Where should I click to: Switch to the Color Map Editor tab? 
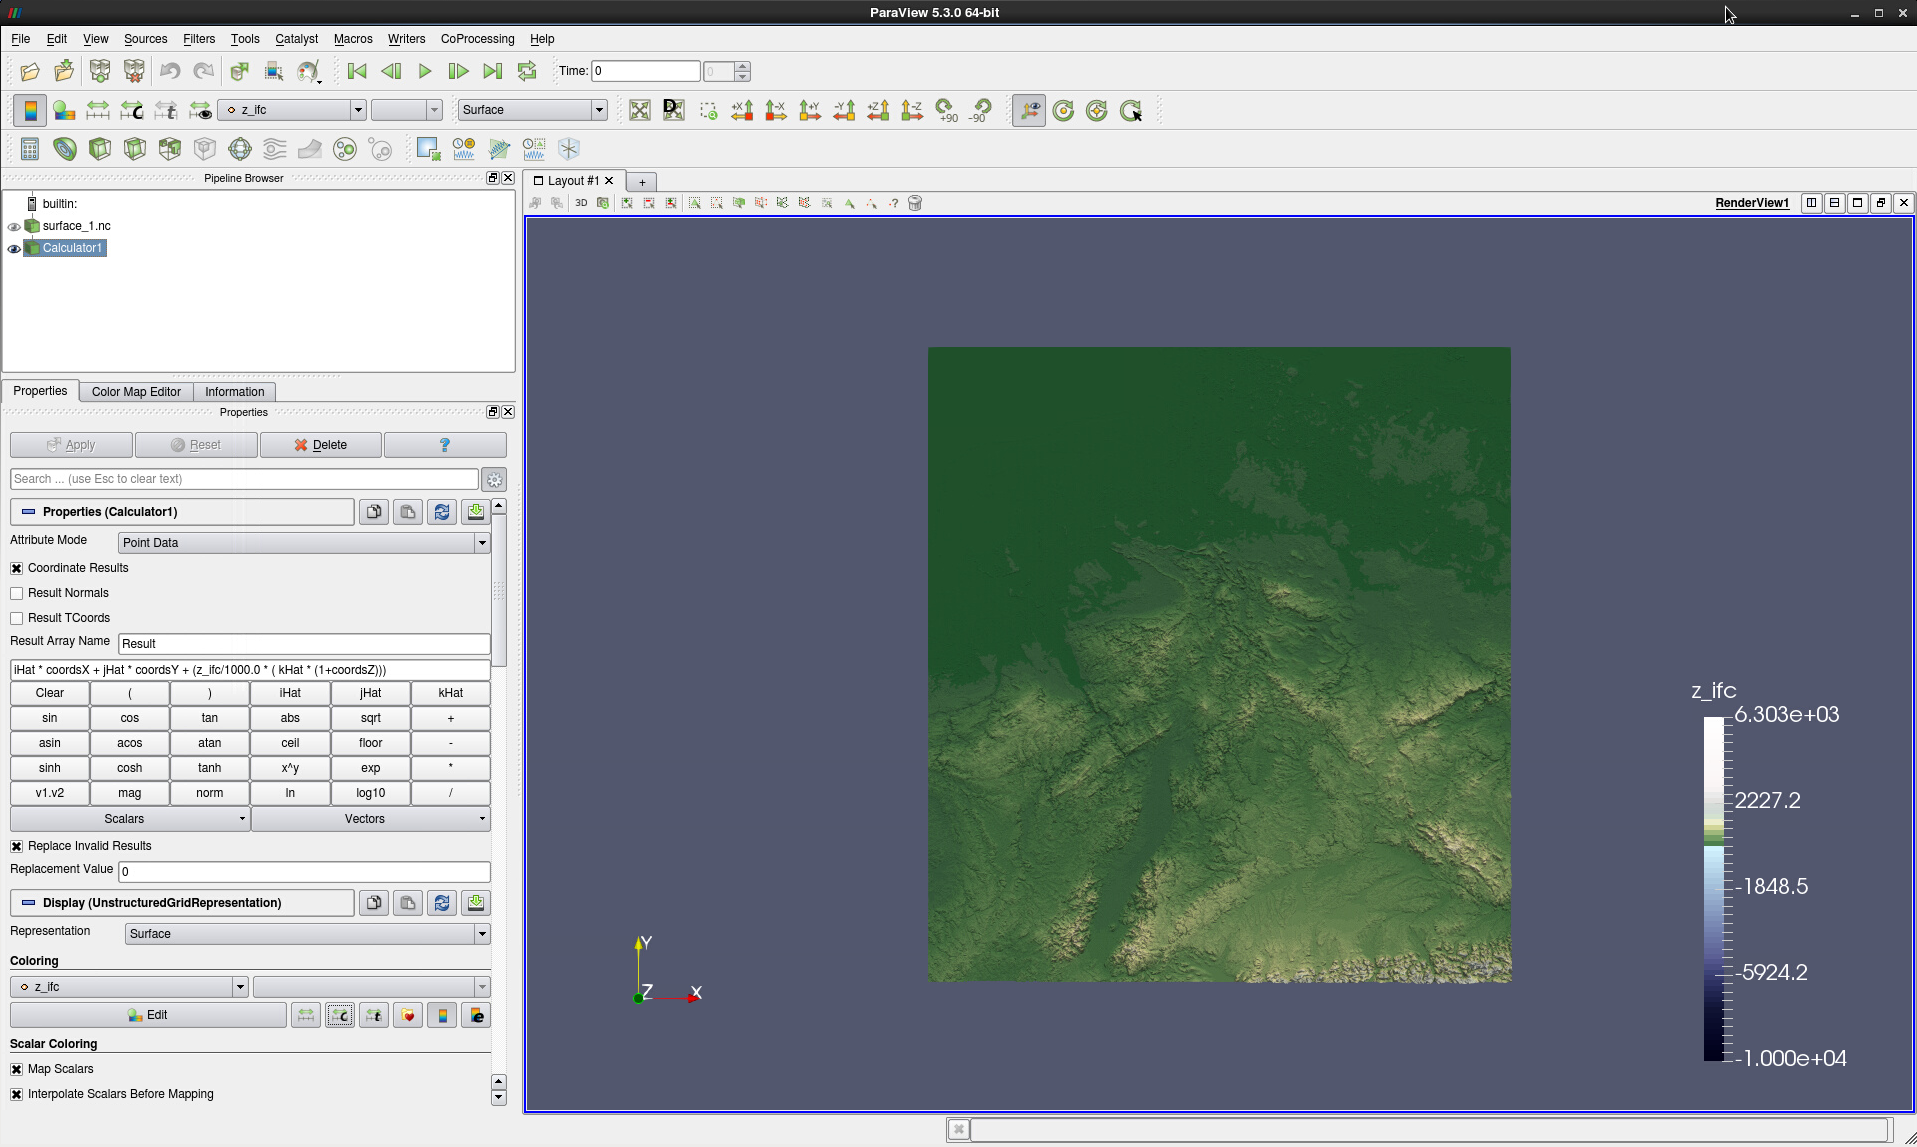tap(136, 392)
